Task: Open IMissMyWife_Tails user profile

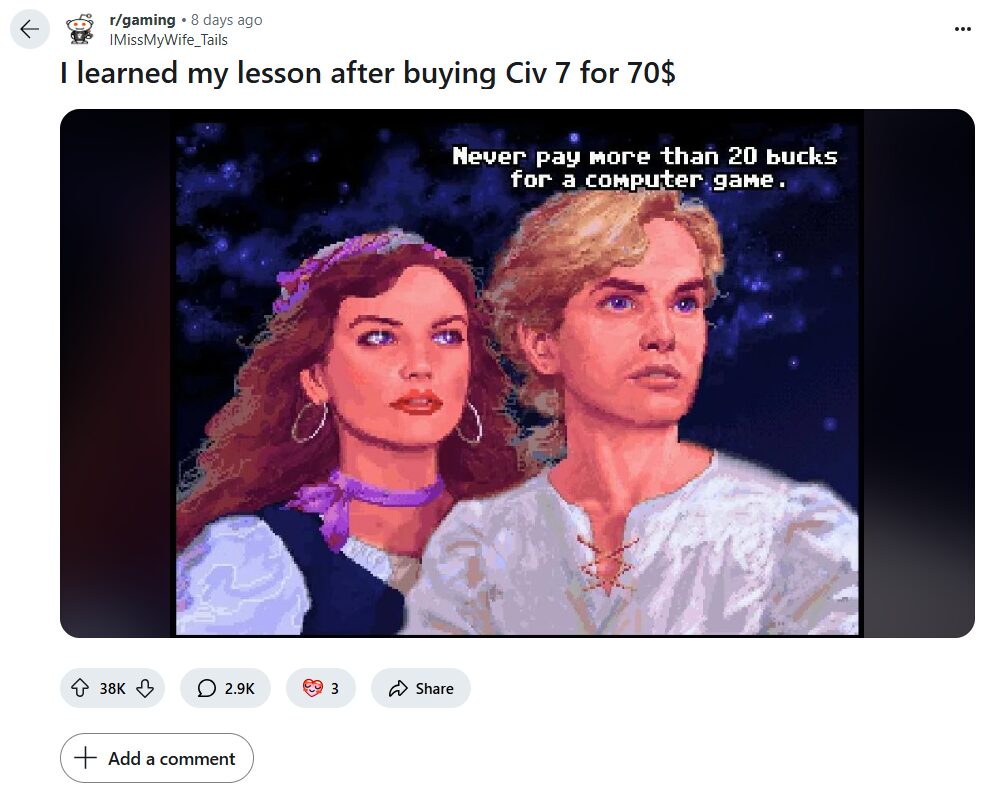Action: click(169, 40)
